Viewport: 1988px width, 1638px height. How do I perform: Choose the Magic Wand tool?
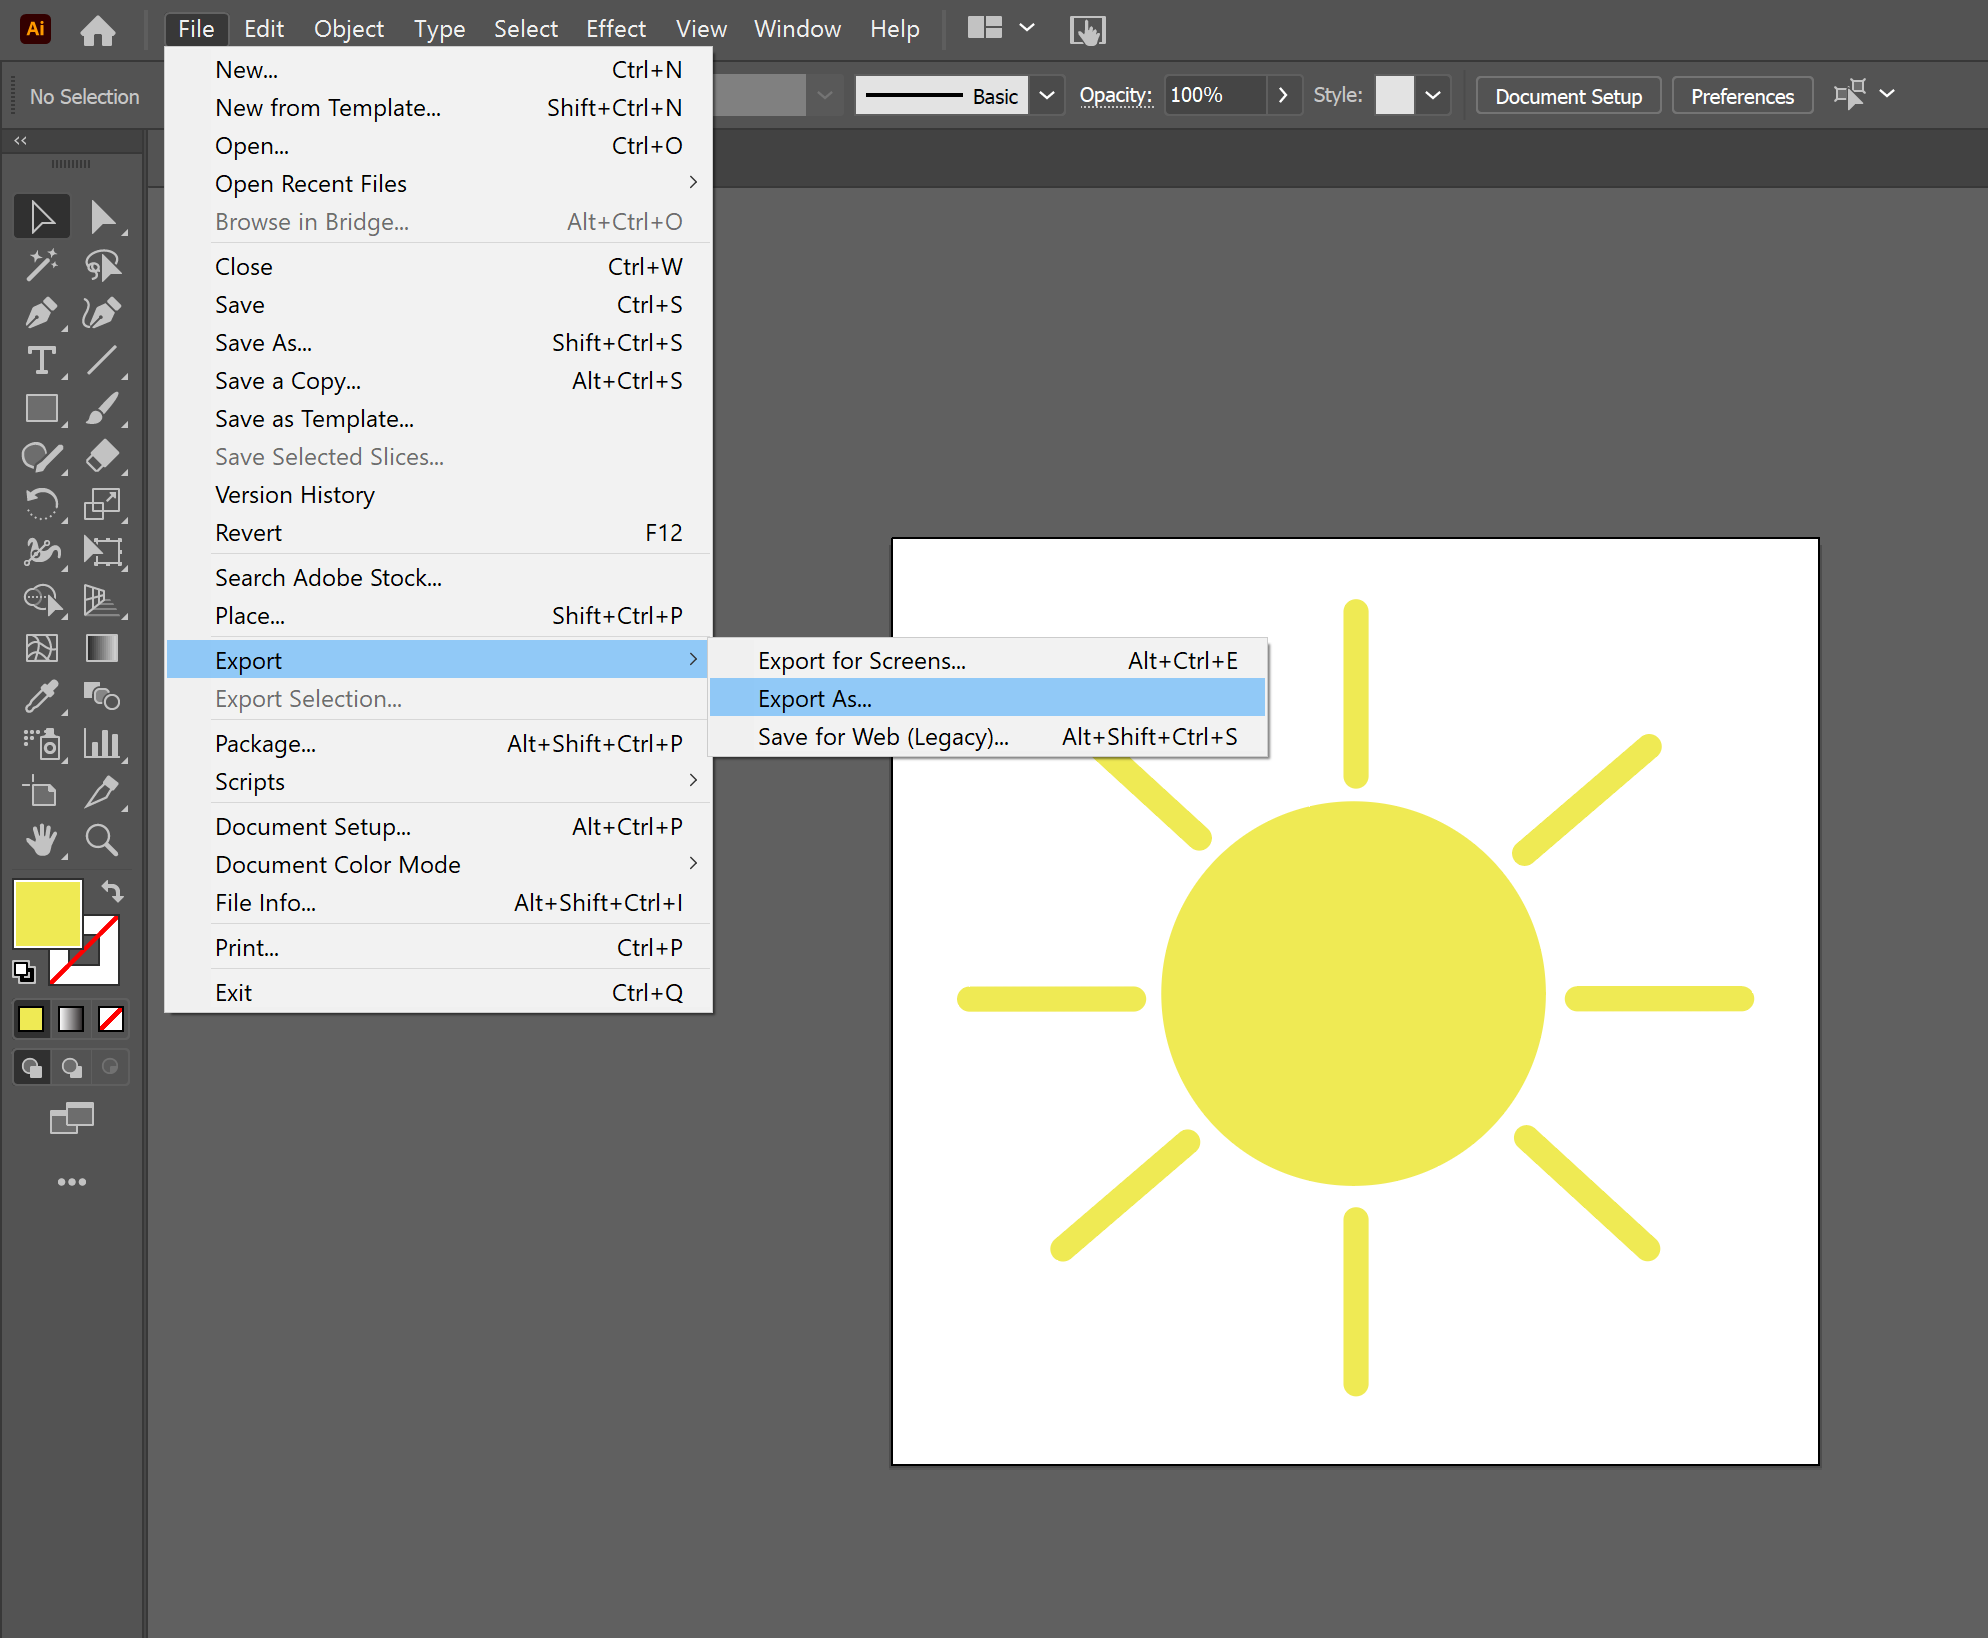[x=41, y=266]
